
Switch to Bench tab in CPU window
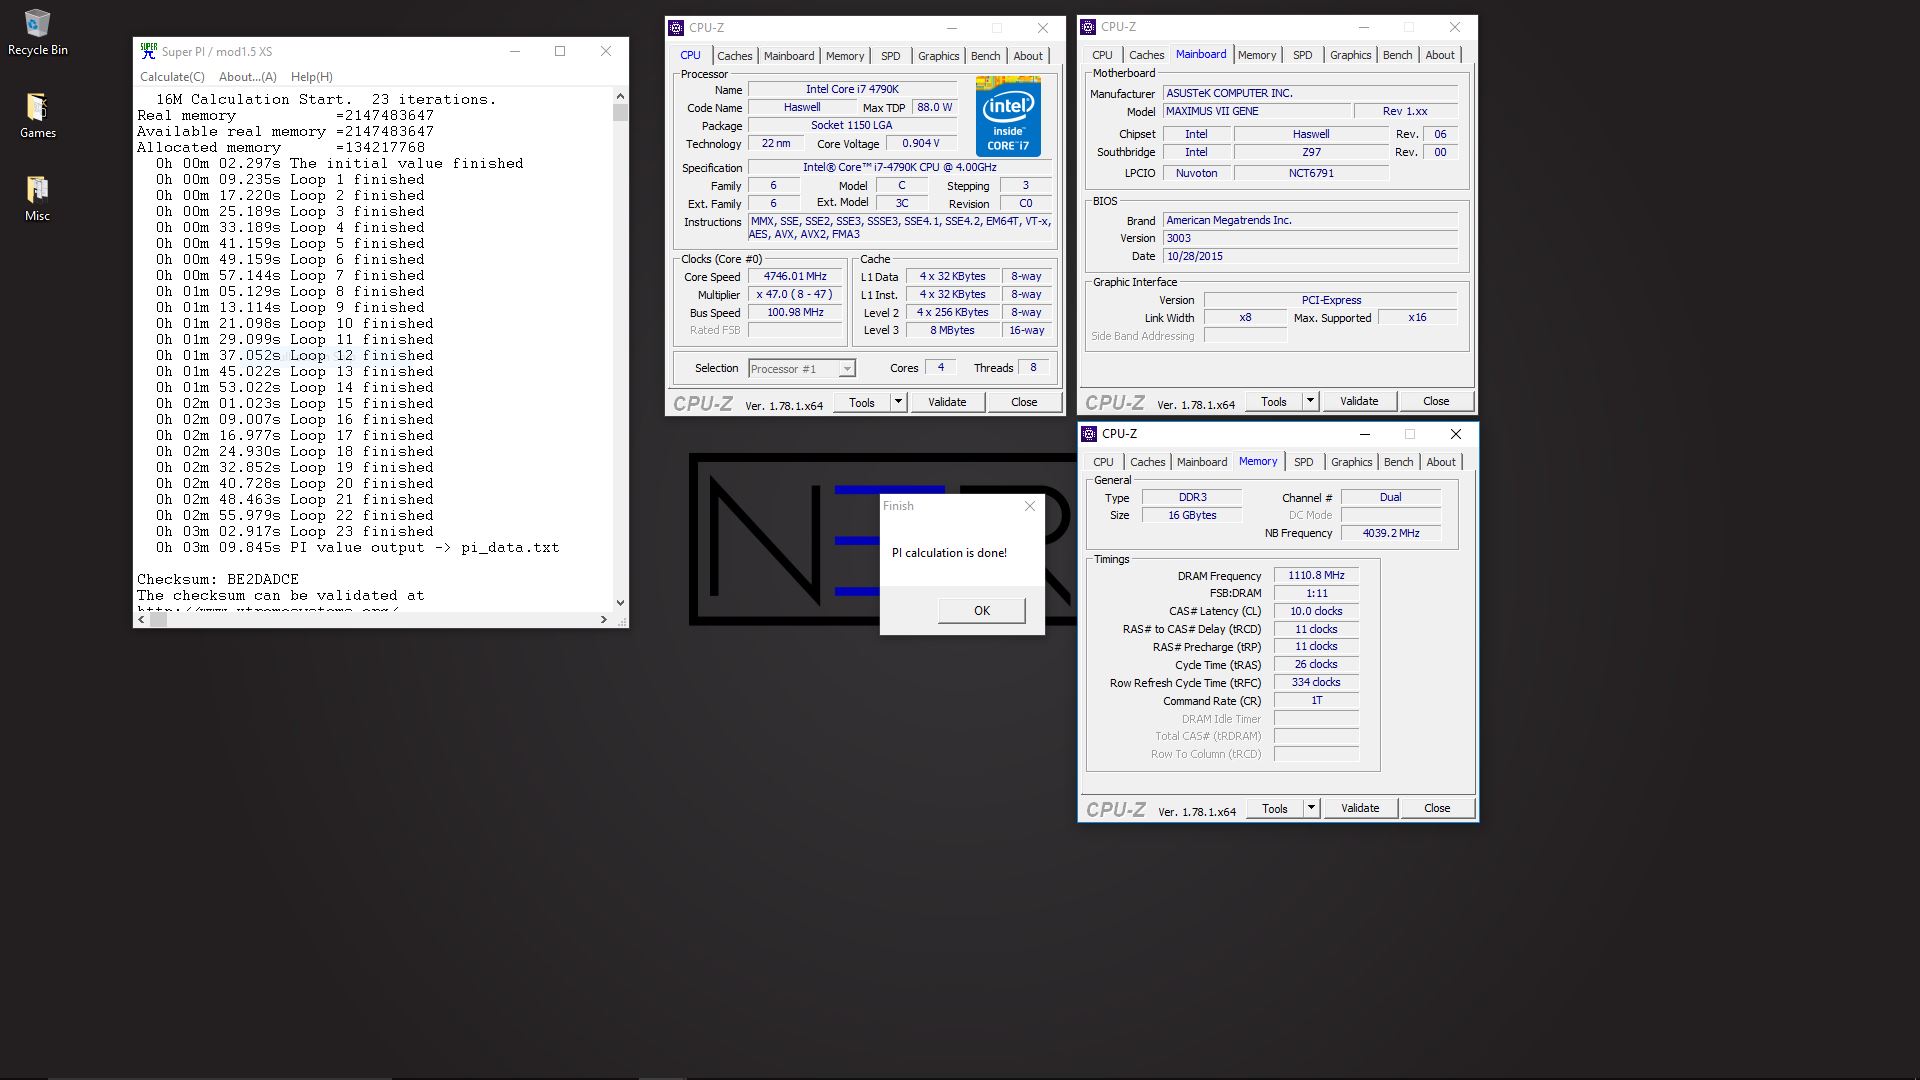(985, 56)
